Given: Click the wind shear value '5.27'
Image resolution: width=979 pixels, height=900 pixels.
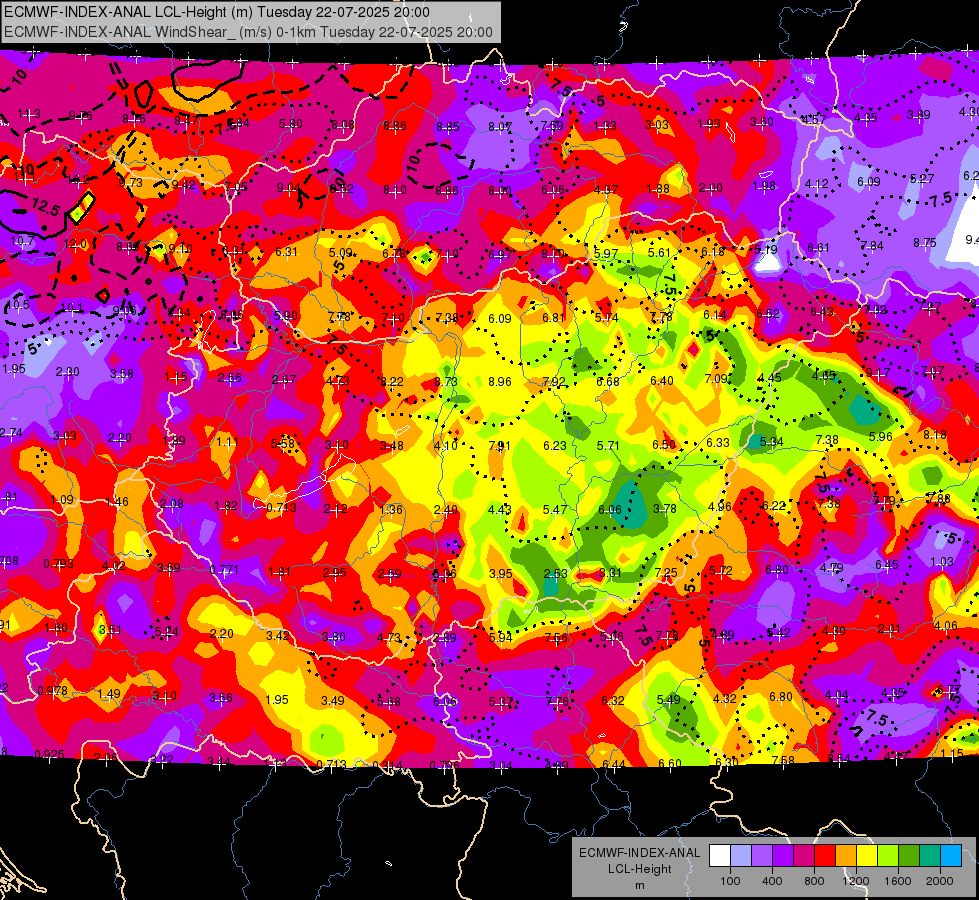Looking at the screenshot, I should click(922, 179).
